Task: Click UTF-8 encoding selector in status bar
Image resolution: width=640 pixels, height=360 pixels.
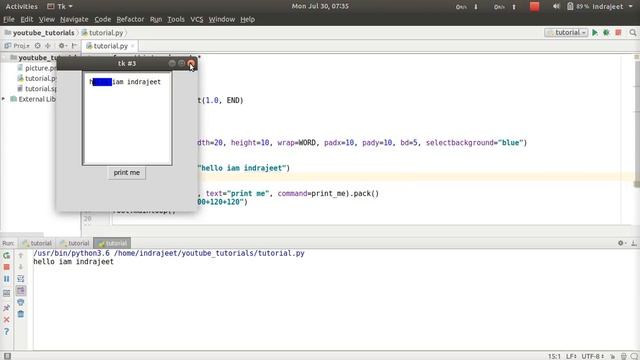Action: [593, 356]
